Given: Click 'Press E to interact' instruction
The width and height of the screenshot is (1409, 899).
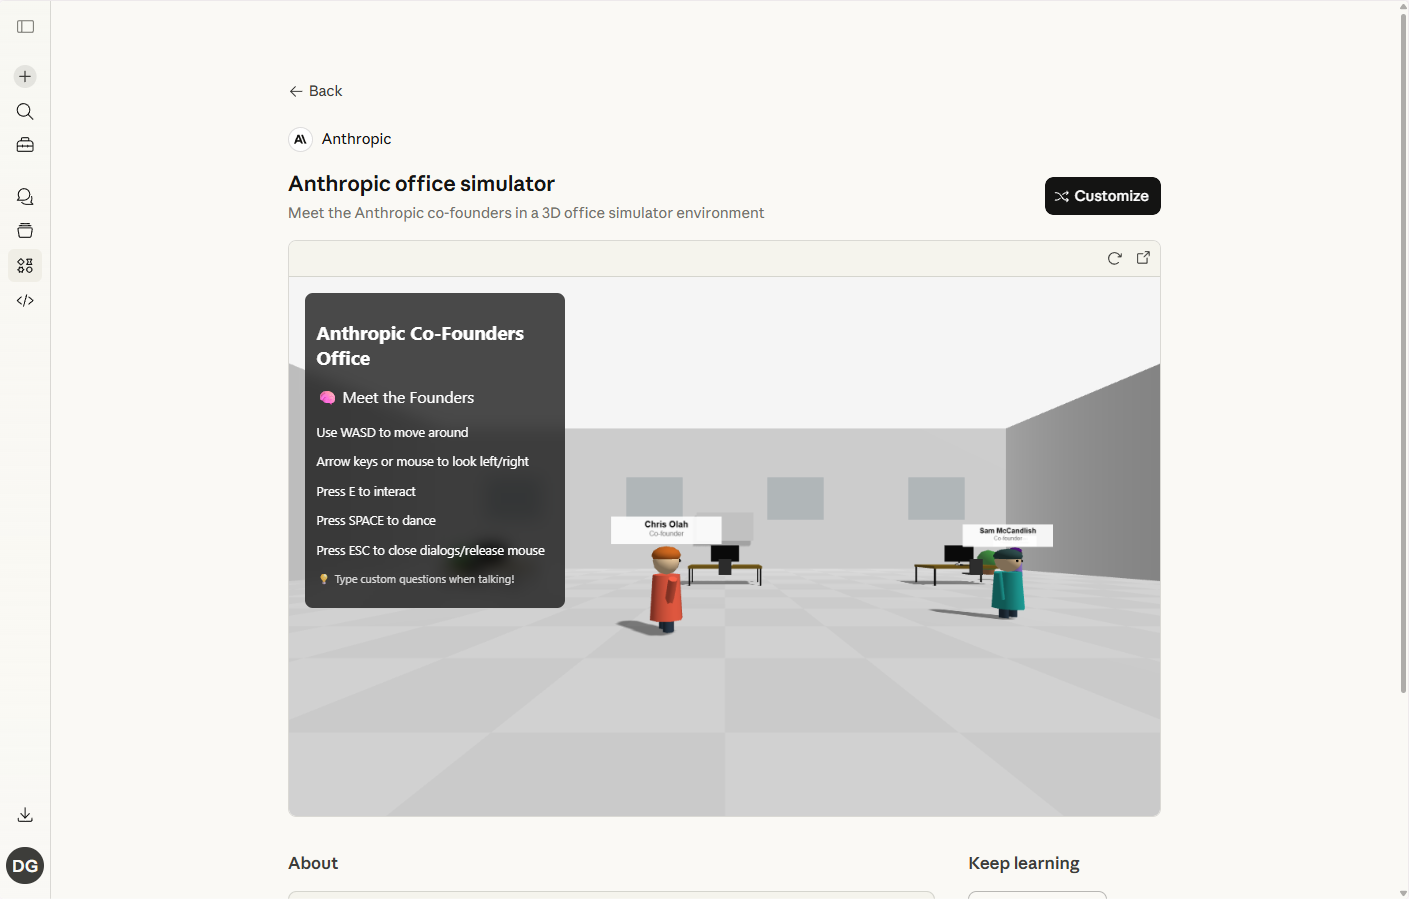Looking at the screenshot, I should coord(366,492).
